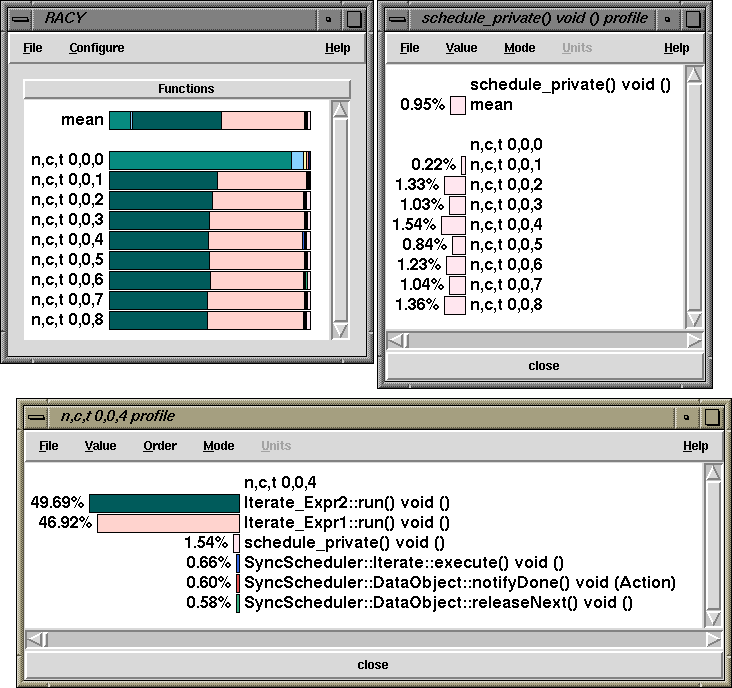Viewport: 732px width, 688px height.
Task: Click left arrow of n,c,t 0,0,4 horizontal scrollbar
Action: pos(34,639)
